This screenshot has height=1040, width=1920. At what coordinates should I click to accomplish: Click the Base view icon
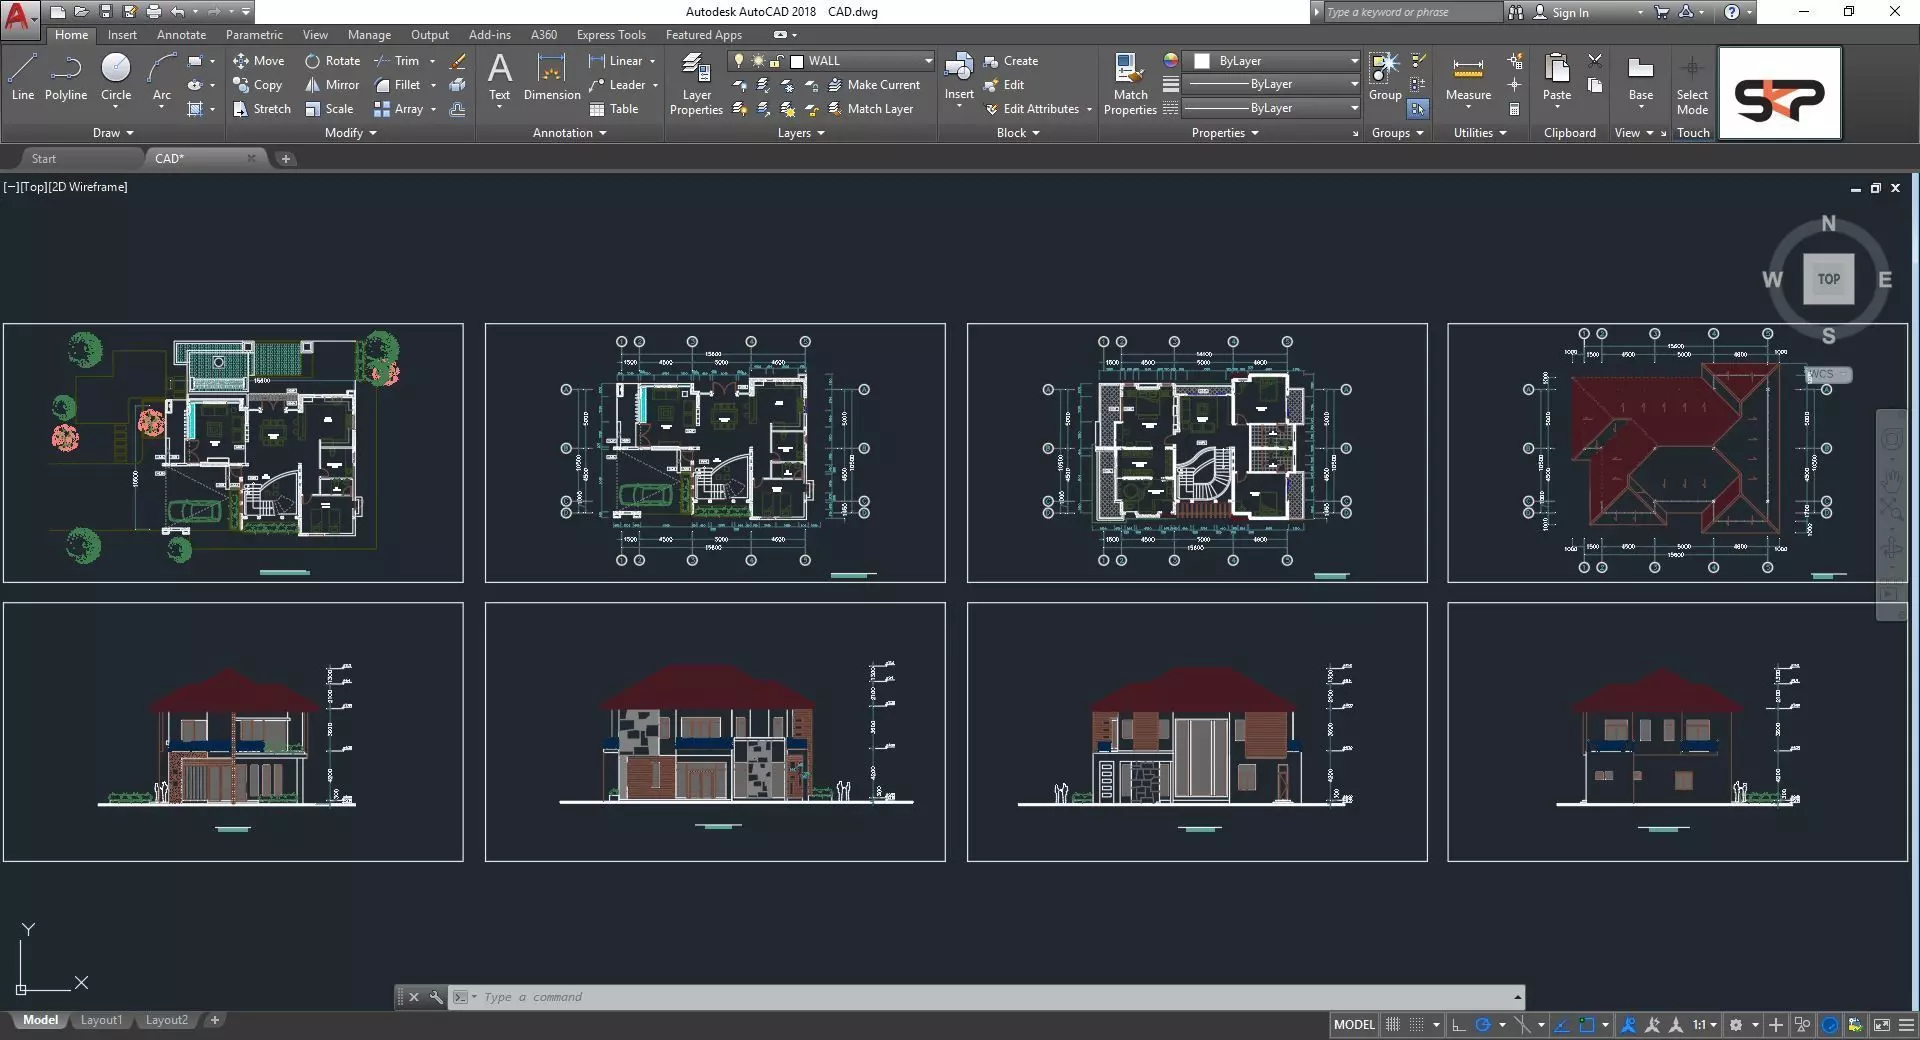tap(1640, 77)
